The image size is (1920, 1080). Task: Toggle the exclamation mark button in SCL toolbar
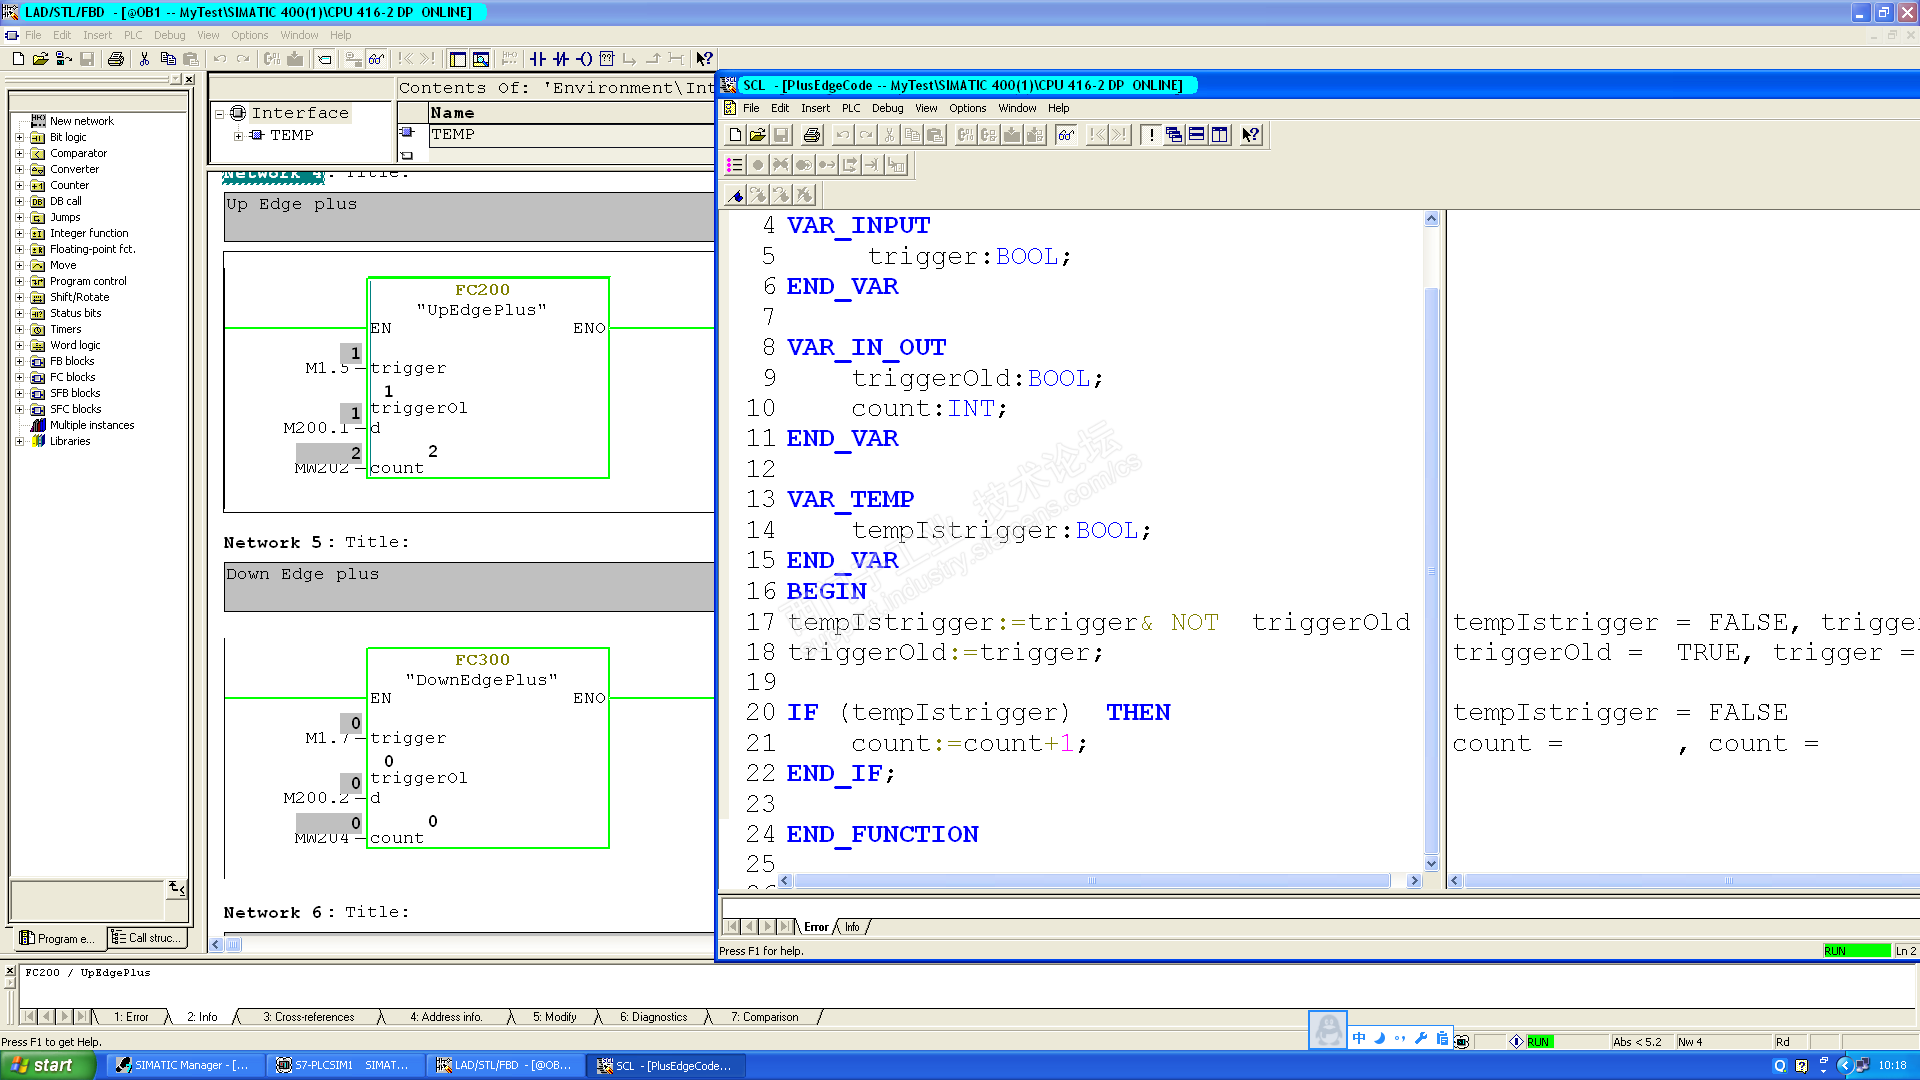[x=1151, y=135]
